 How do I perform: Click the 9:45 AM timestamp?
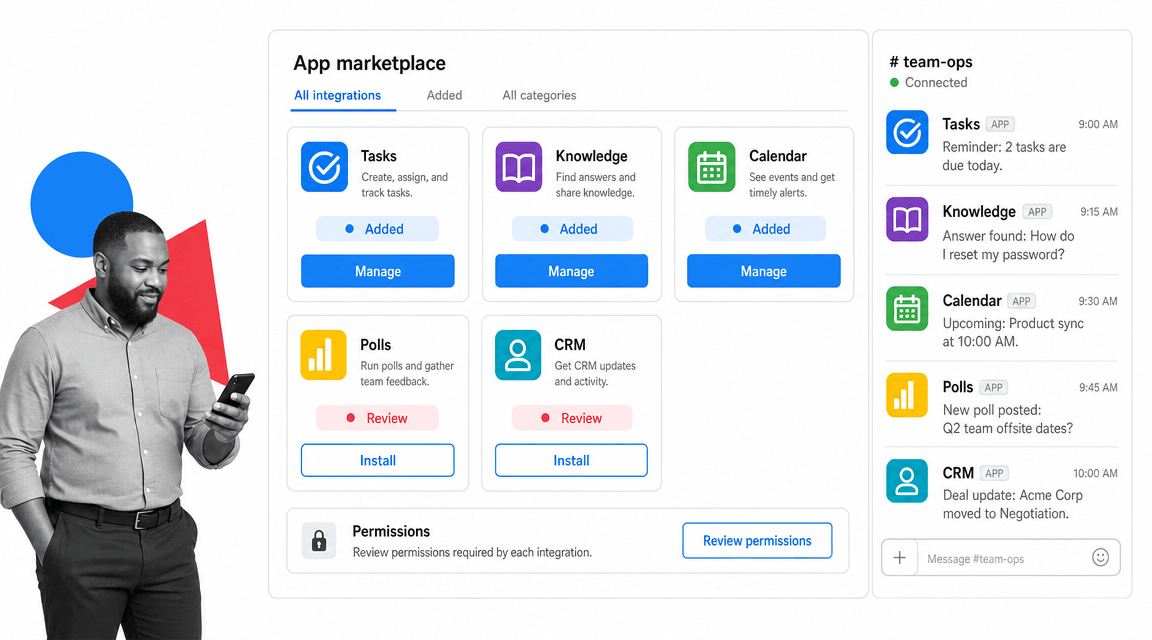tap(1098, 387)
